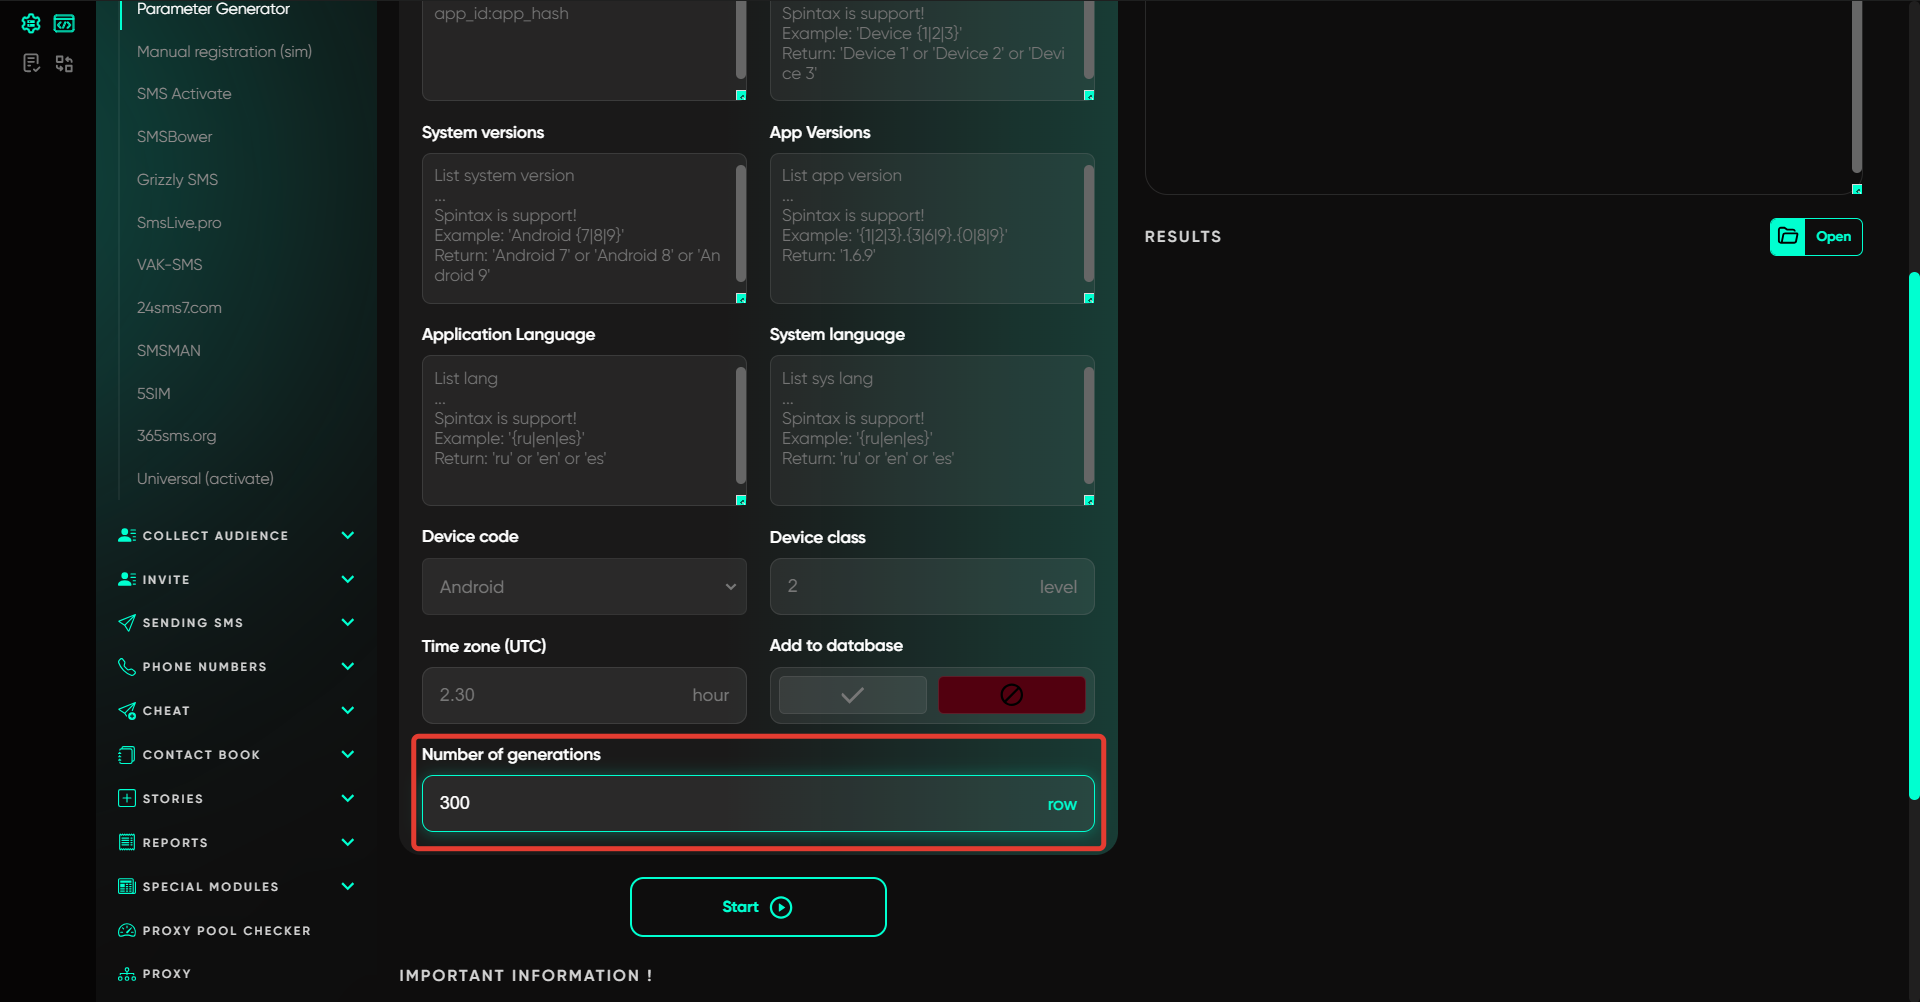Enable Add to database with checkmark toggle

[852, 695]
